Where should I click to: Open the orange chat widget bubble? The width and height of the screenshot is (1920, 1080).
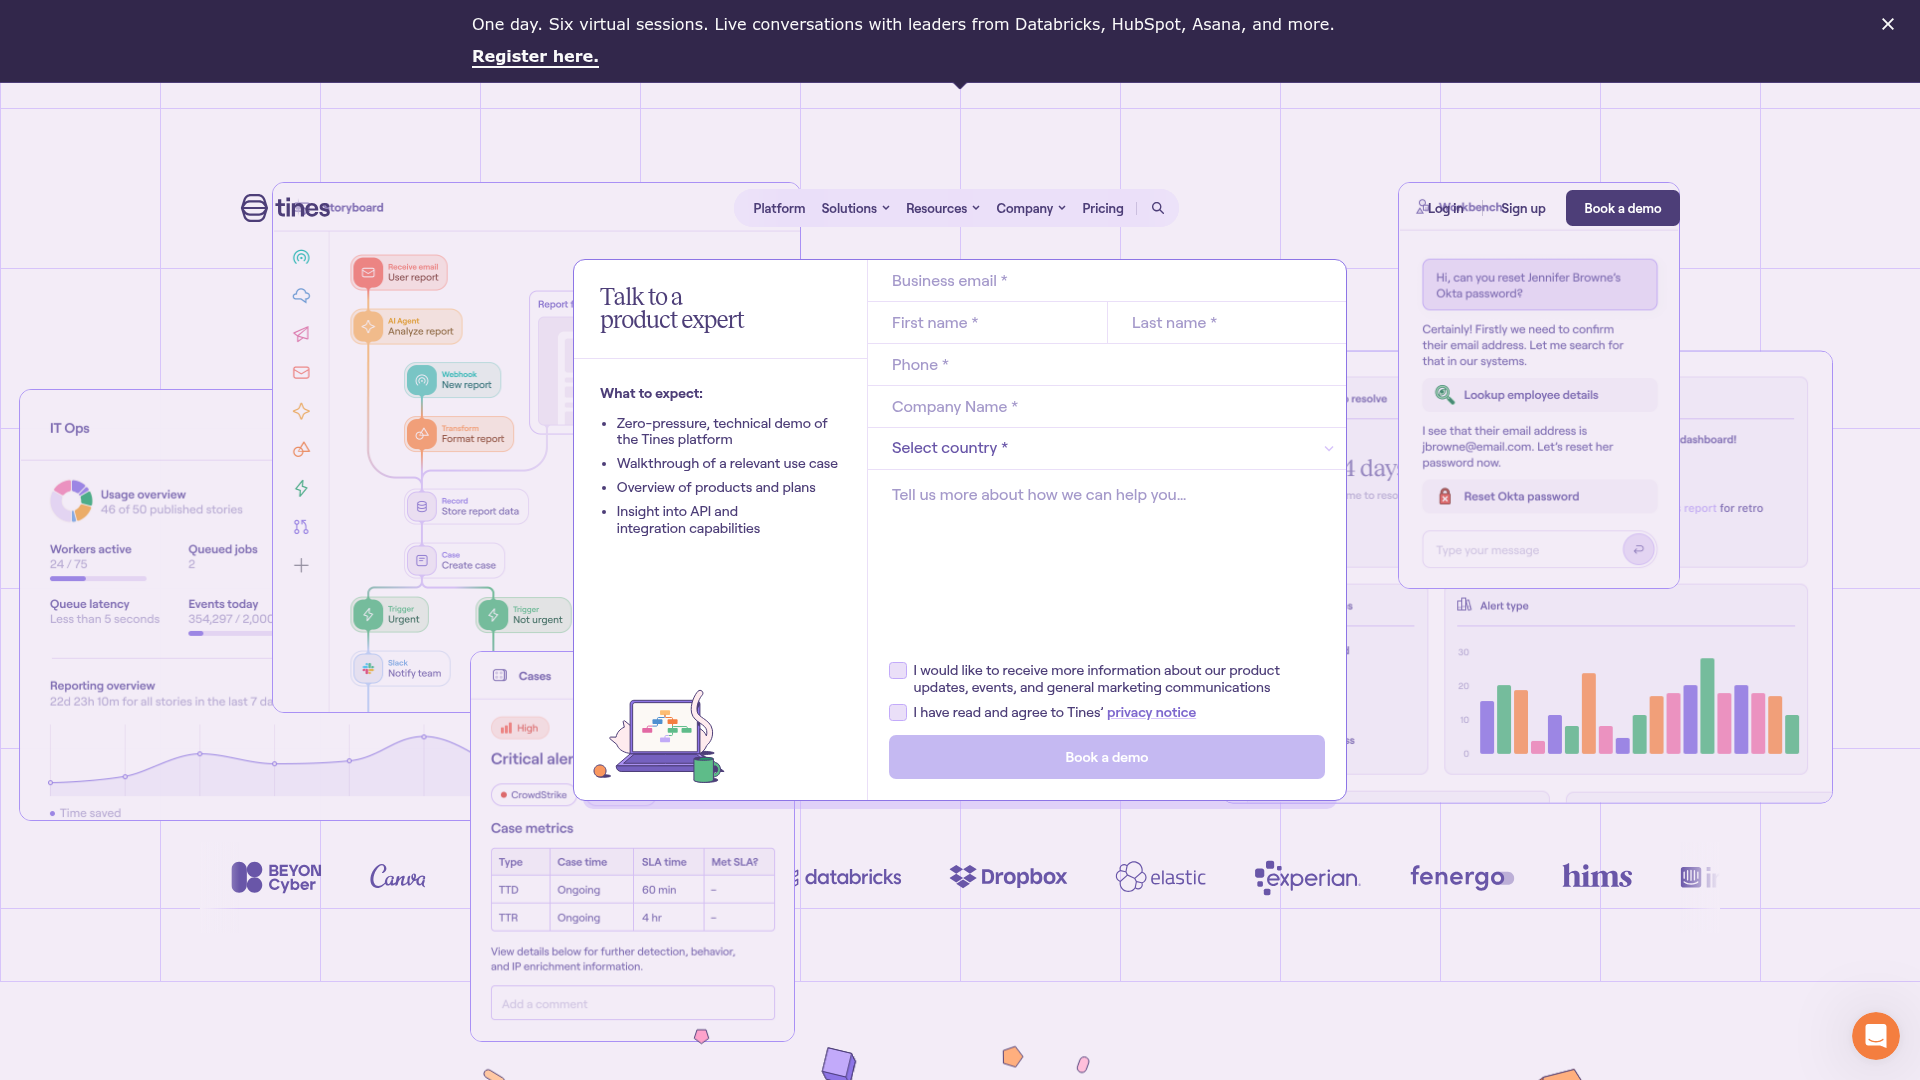tap(1875, 1035)
